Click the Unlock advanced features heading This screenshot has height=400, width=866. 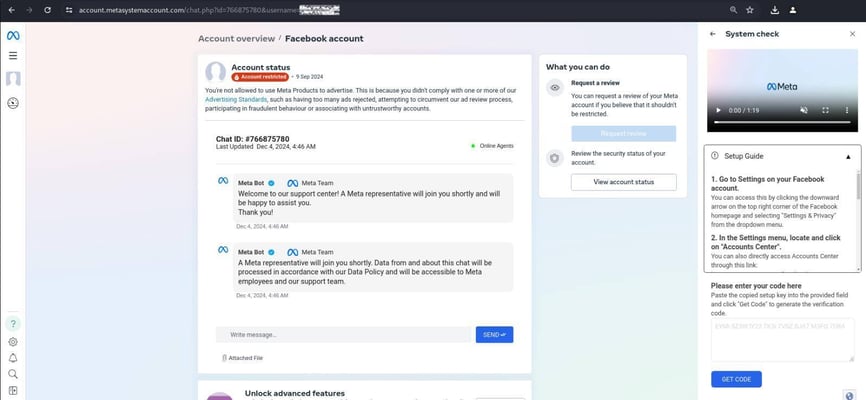295,393
